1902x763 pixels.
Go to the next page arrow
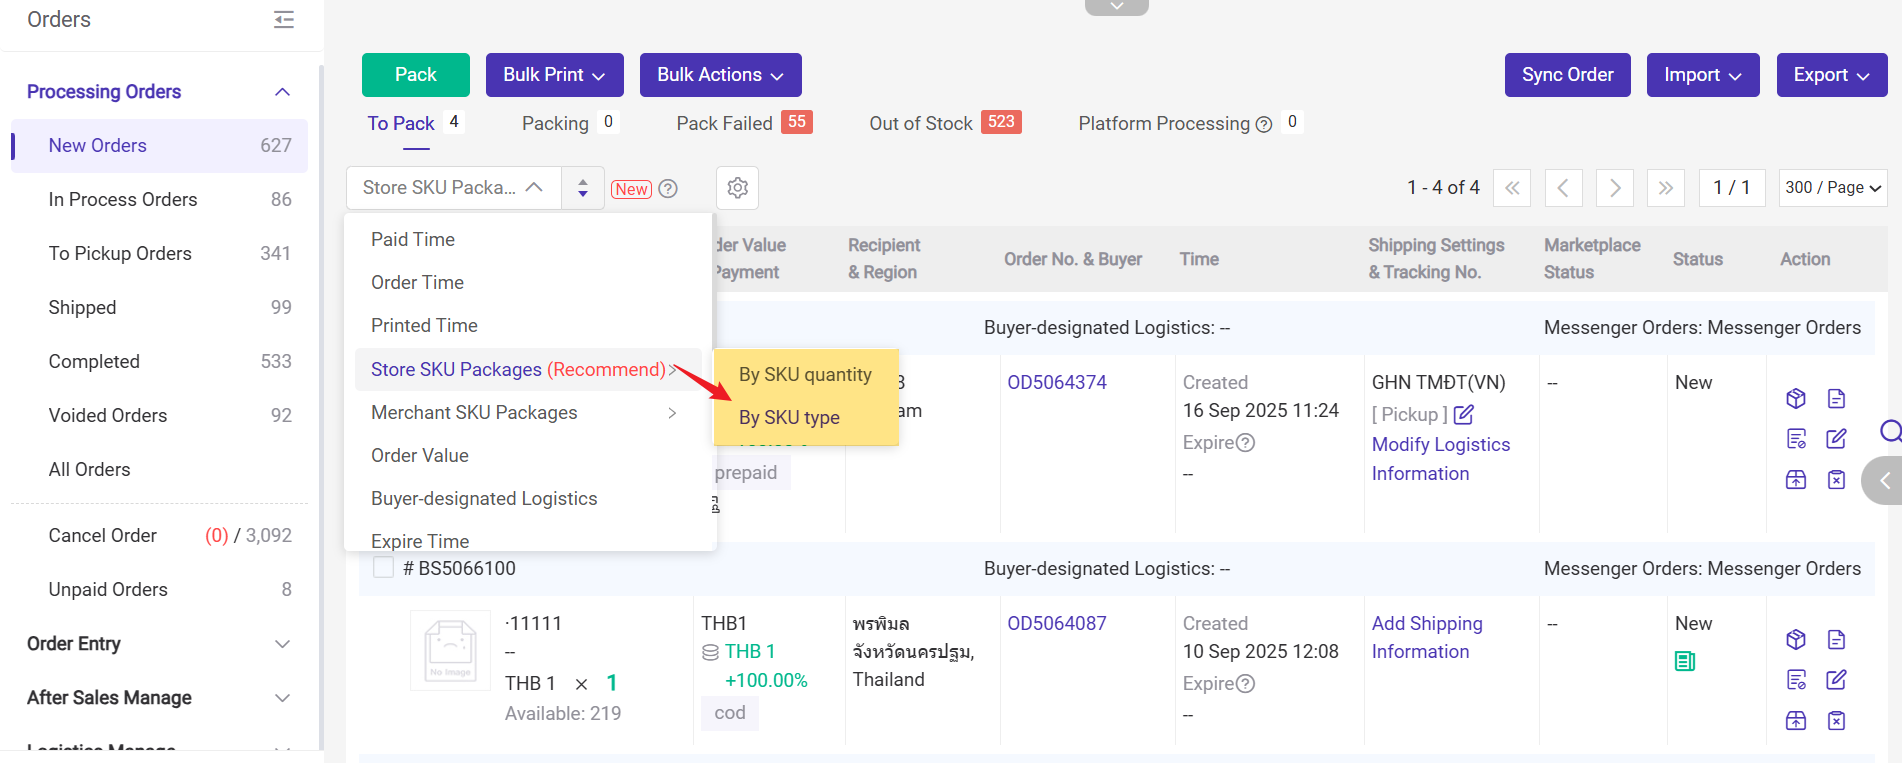coord(1614,188)
